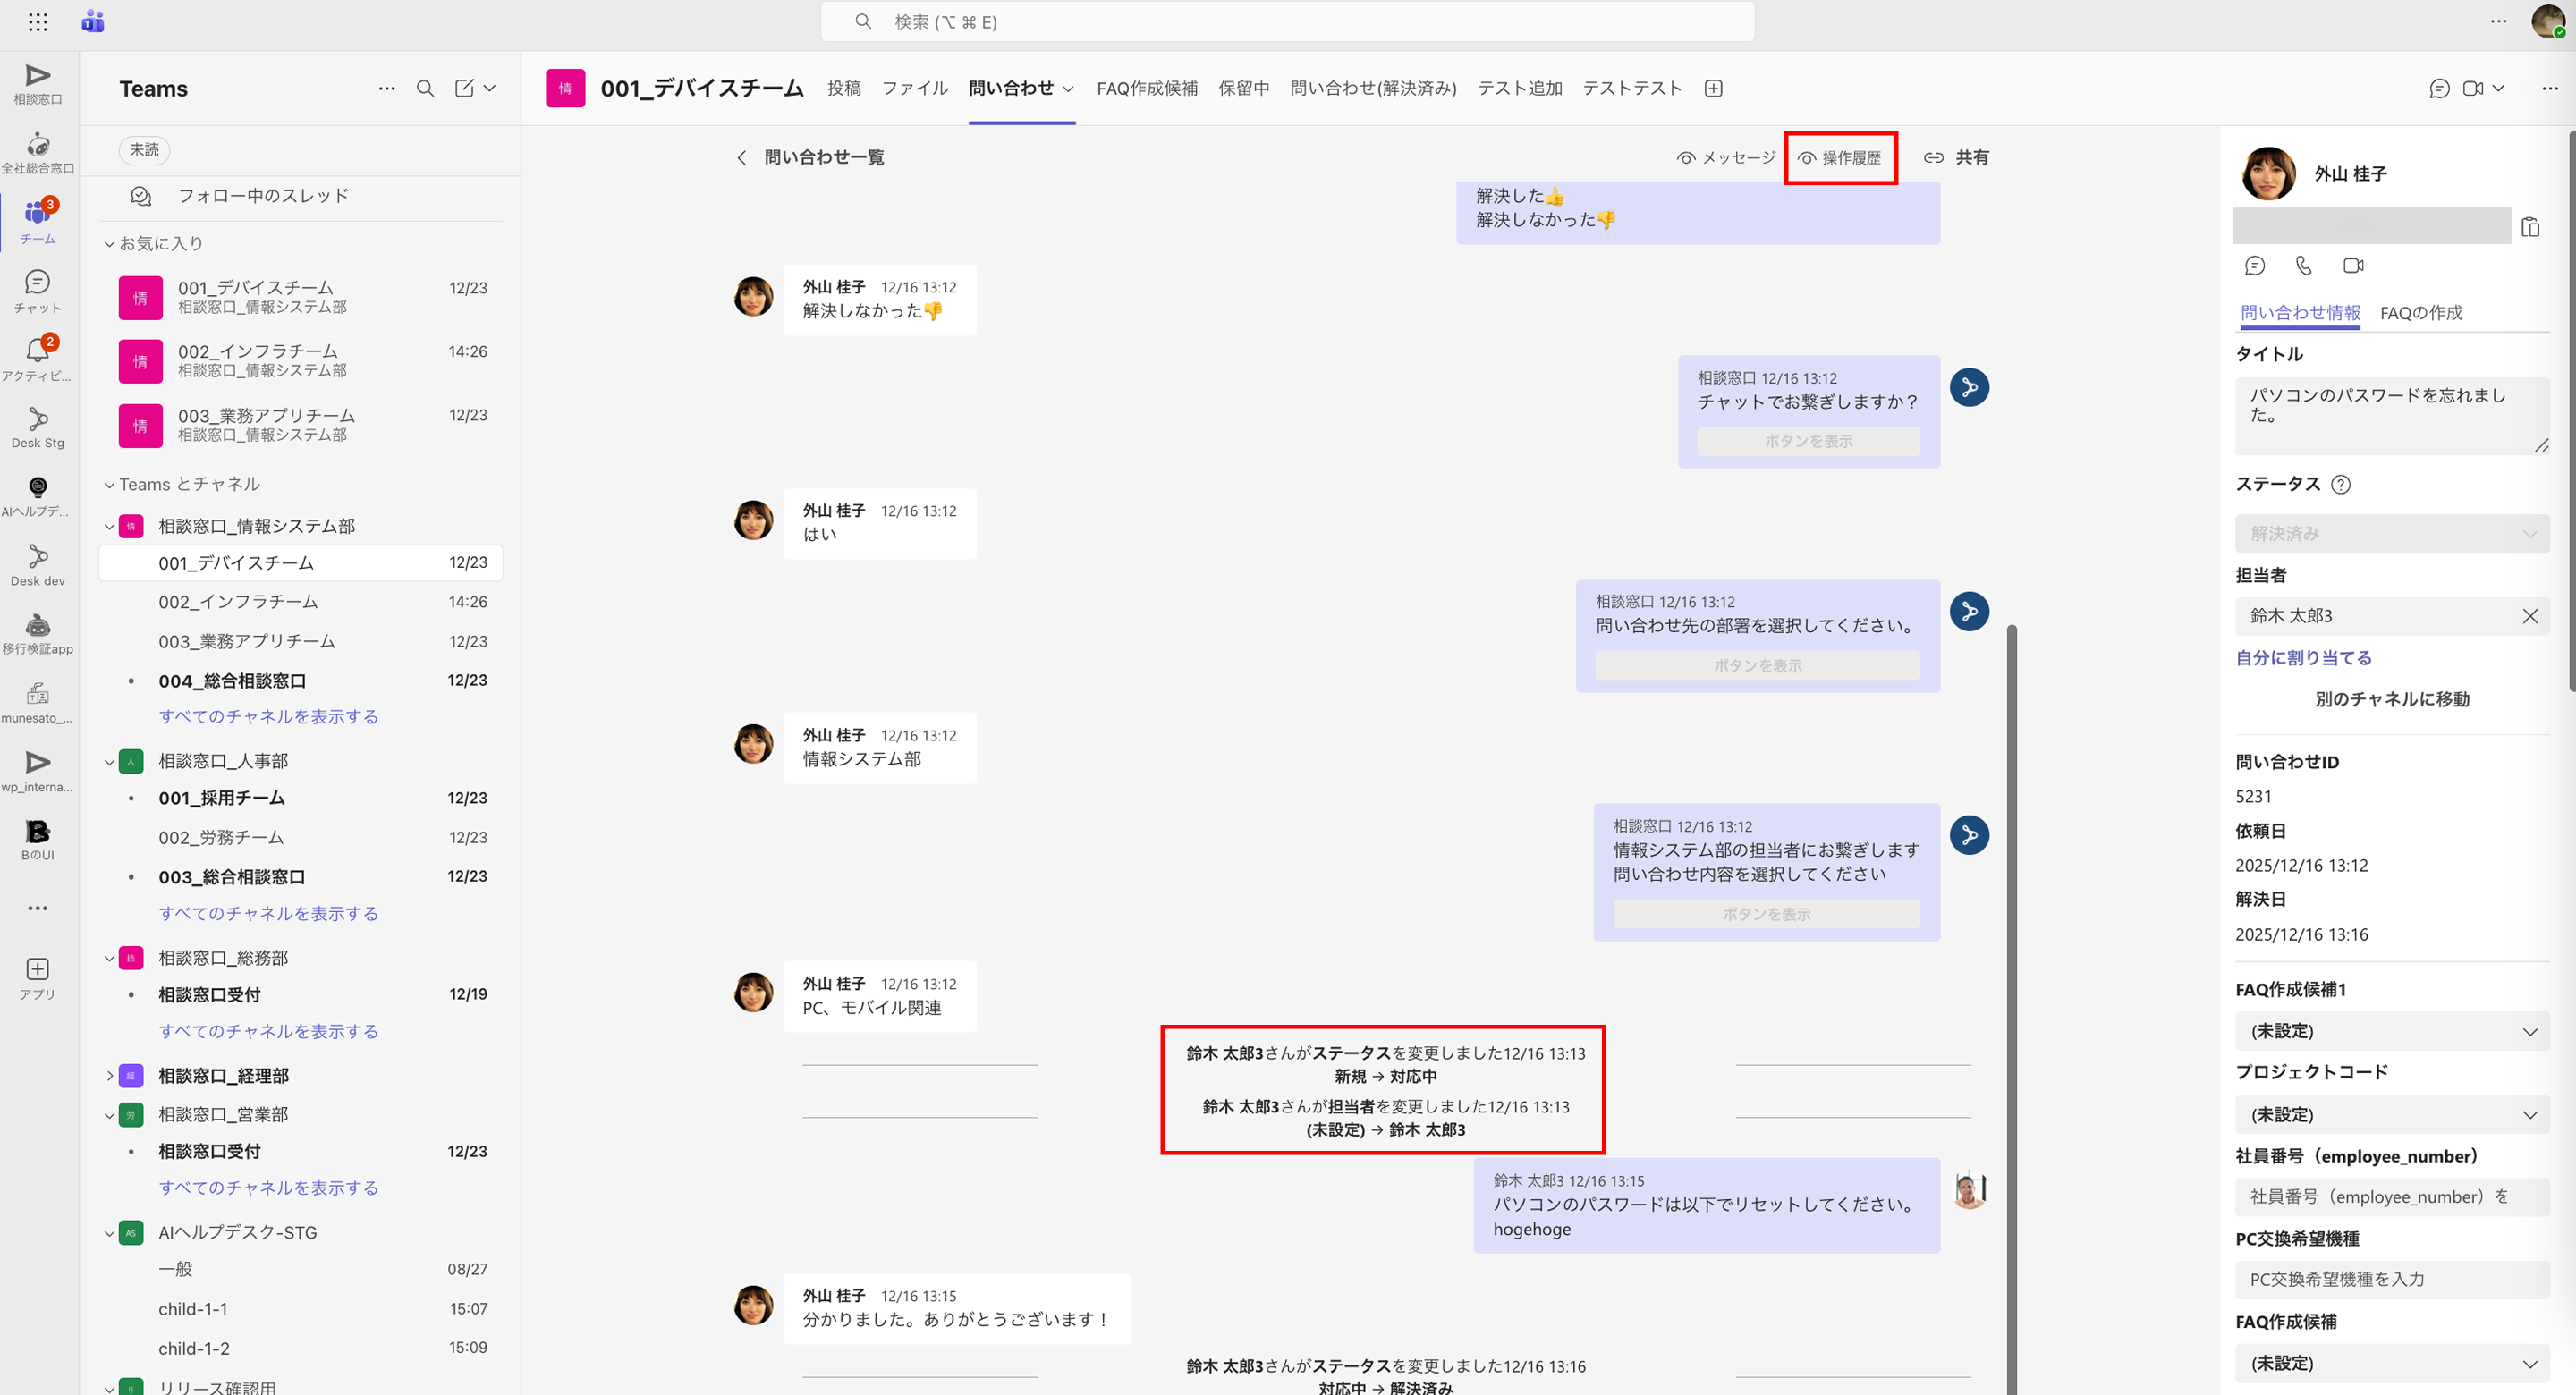Screen dimensions: 2576x1395
Task: Open FAQ作成候補1 dropdown
Action: tap(2392, 1031)
